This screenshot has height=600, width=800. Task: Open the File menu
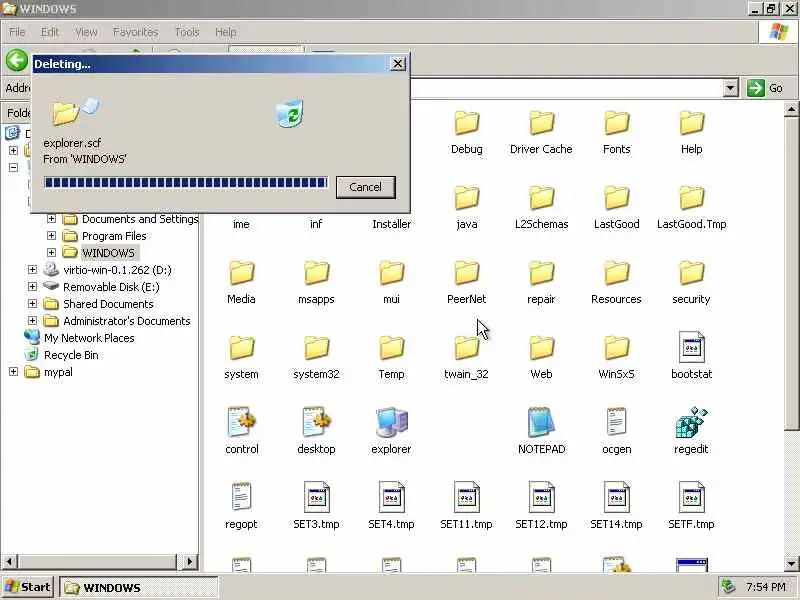[17, 32]
